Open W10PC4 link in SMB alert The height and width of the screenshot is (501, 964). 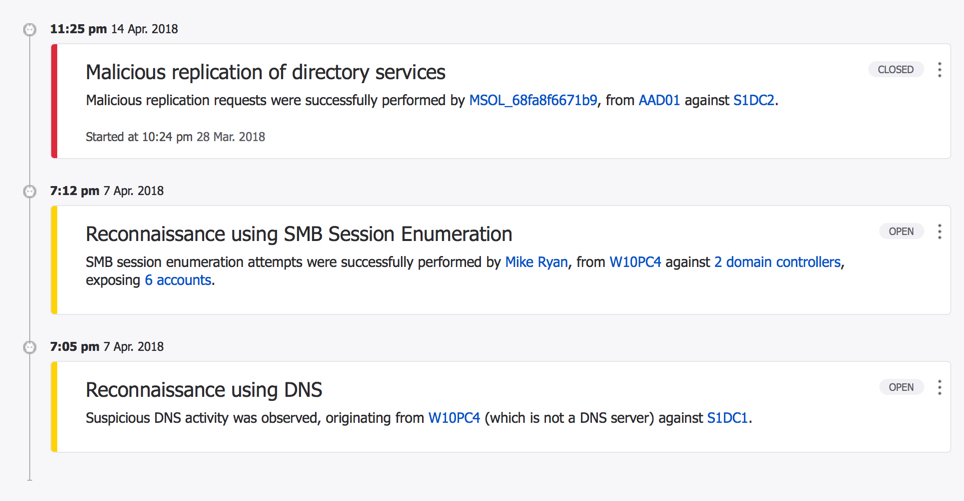click(635, 262)
